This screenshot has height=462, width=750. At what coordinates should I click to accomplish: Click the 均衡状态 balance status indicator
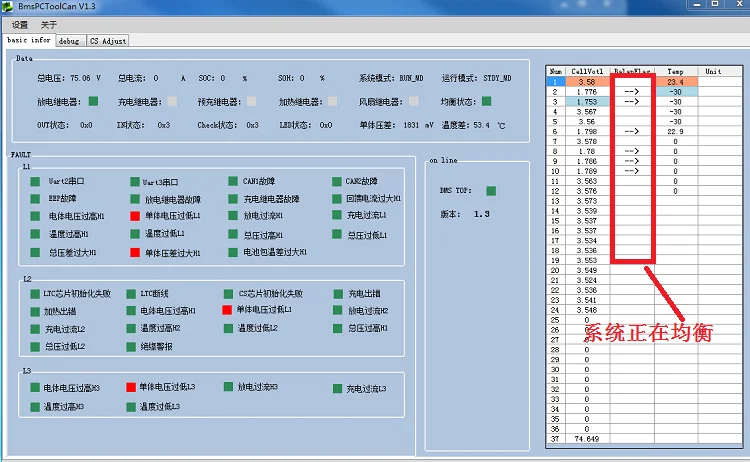tap(486, 101)
